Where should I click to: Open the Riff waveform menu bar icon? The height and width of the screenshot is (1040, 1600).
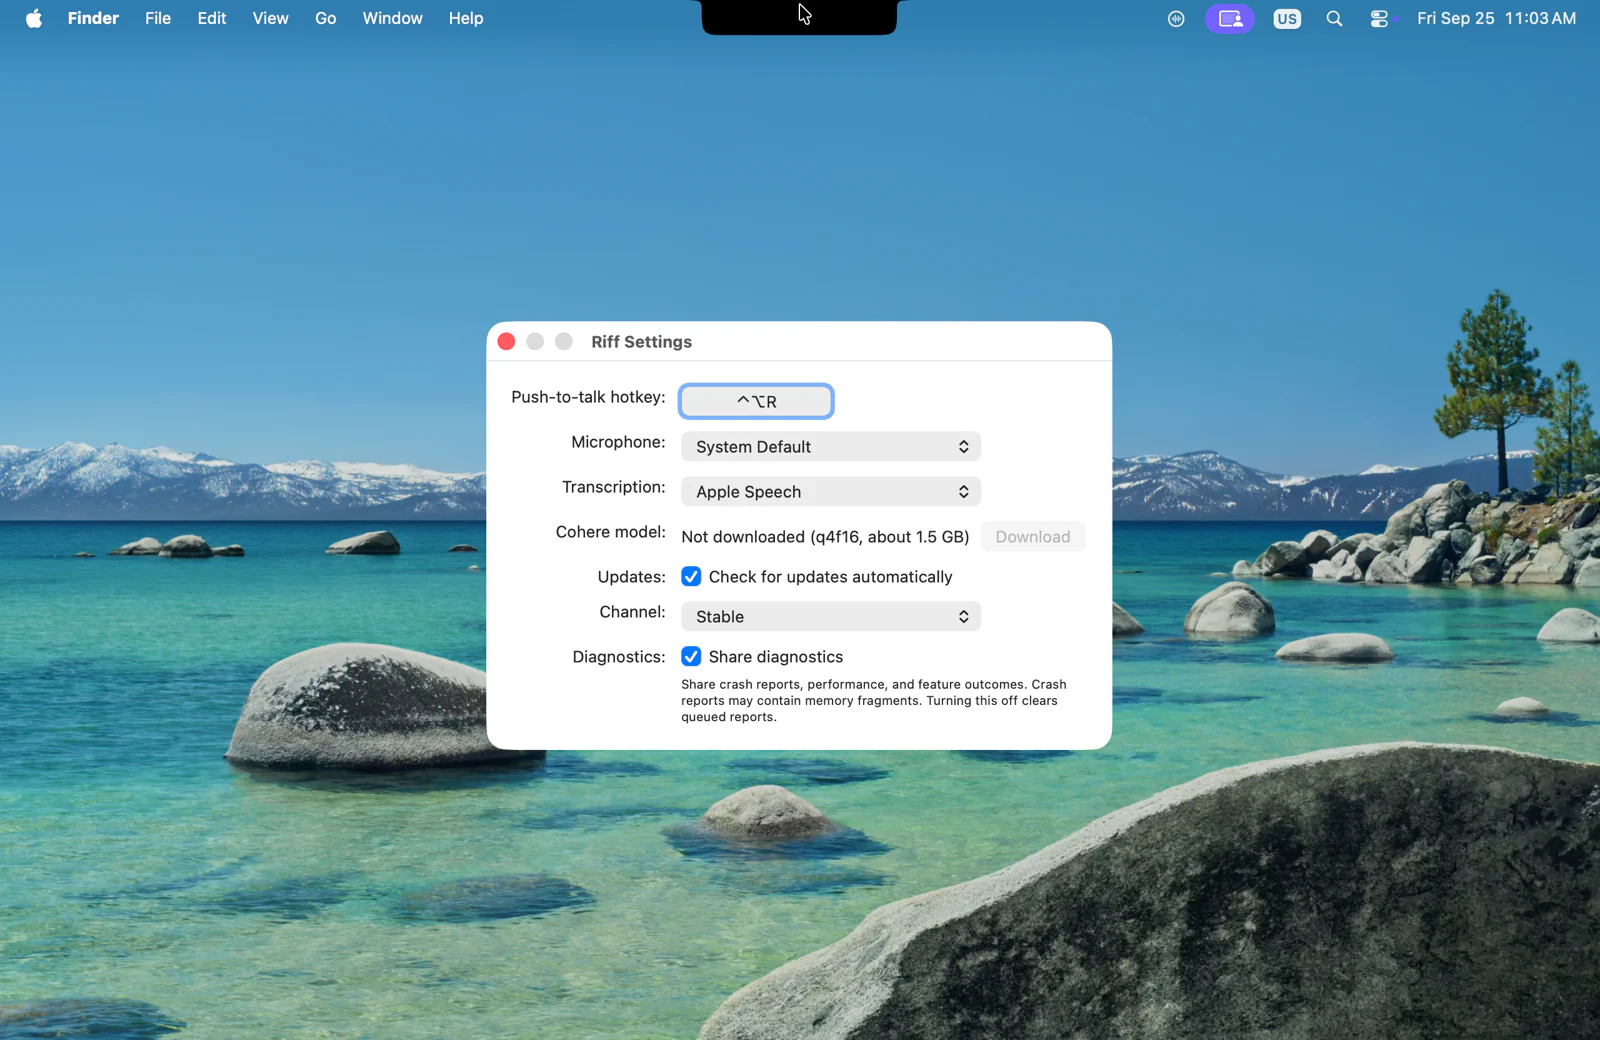pyautogui.click(x=1176, y=19)
